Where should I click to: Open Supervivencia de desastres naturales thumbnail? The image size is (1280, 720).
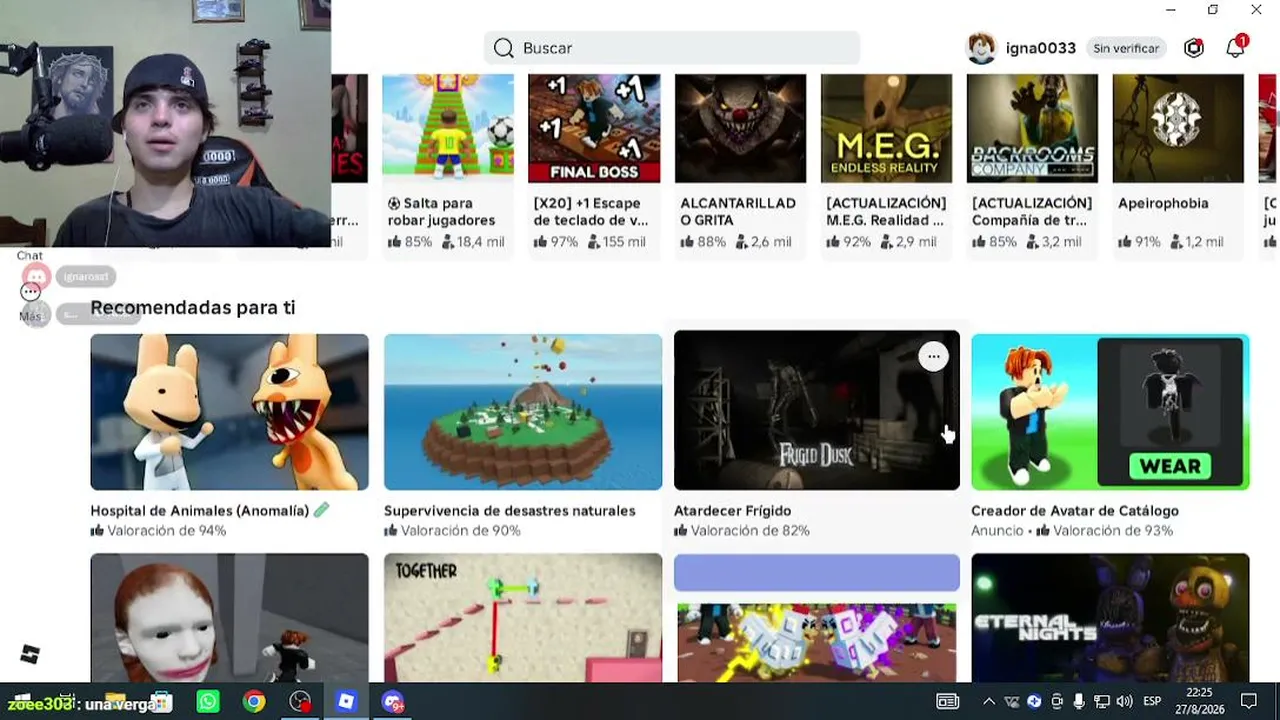[x=523, y=412]
